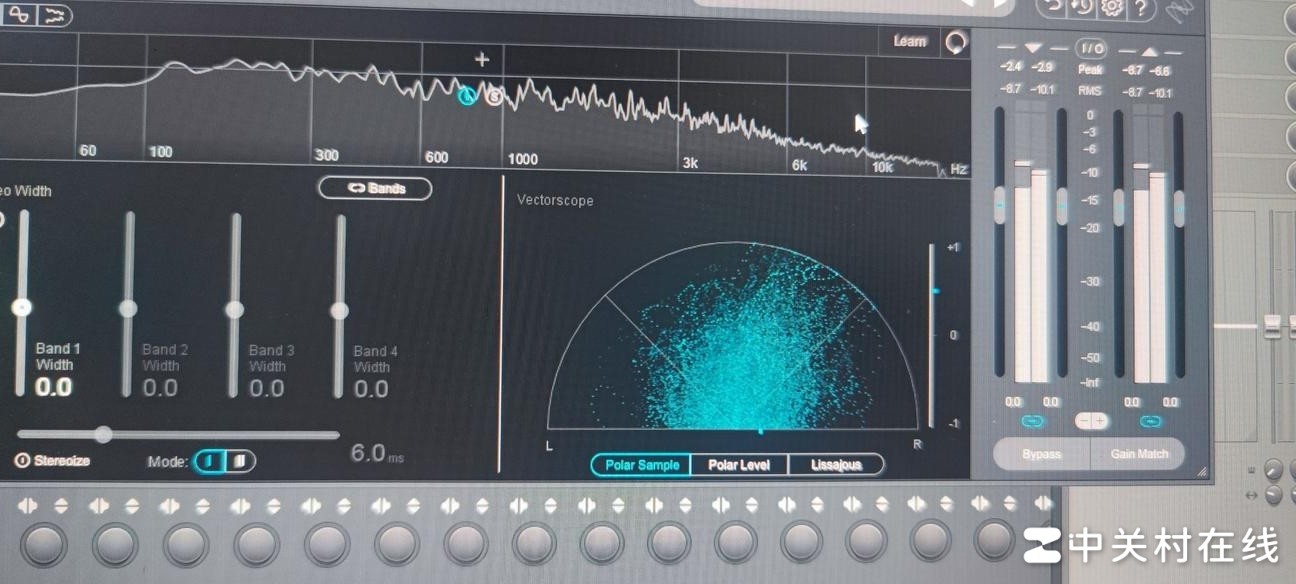Screen dimensions: 1296x584
Task: Click the down triangle above the input meters
Action: pyautogui.click(x=1033, y=48)
